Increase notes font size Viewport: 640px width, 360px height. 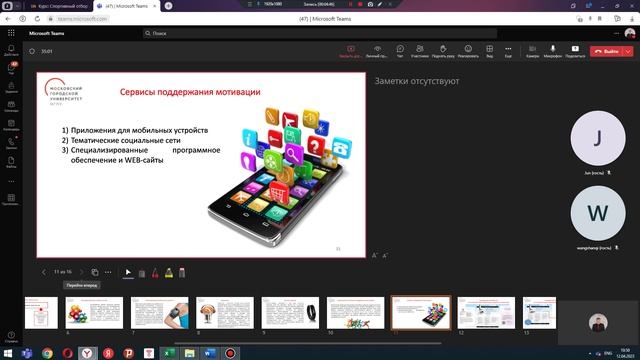[x=375, y=256]
